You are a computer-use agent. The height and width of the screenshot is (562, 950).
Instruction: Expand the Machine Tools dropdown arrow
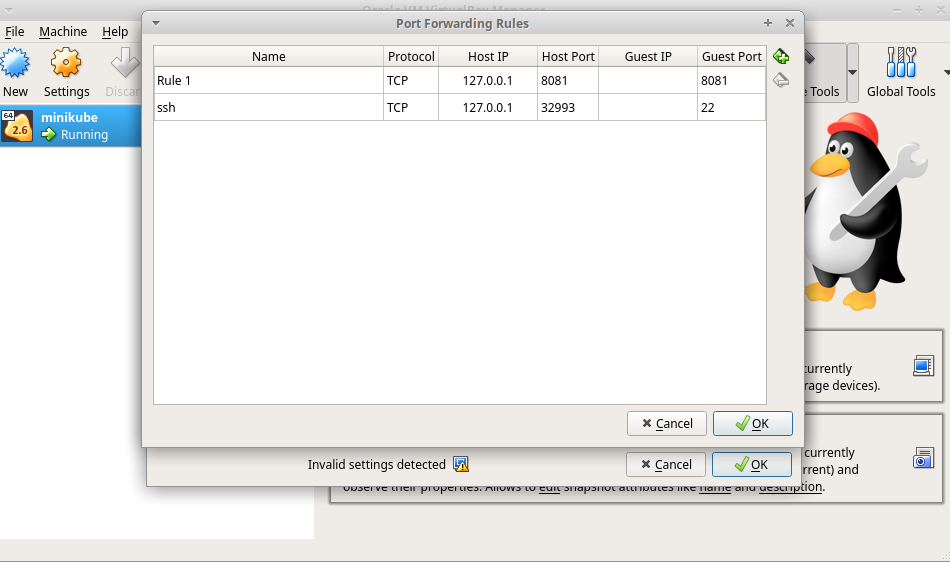[x=852, y=73]
